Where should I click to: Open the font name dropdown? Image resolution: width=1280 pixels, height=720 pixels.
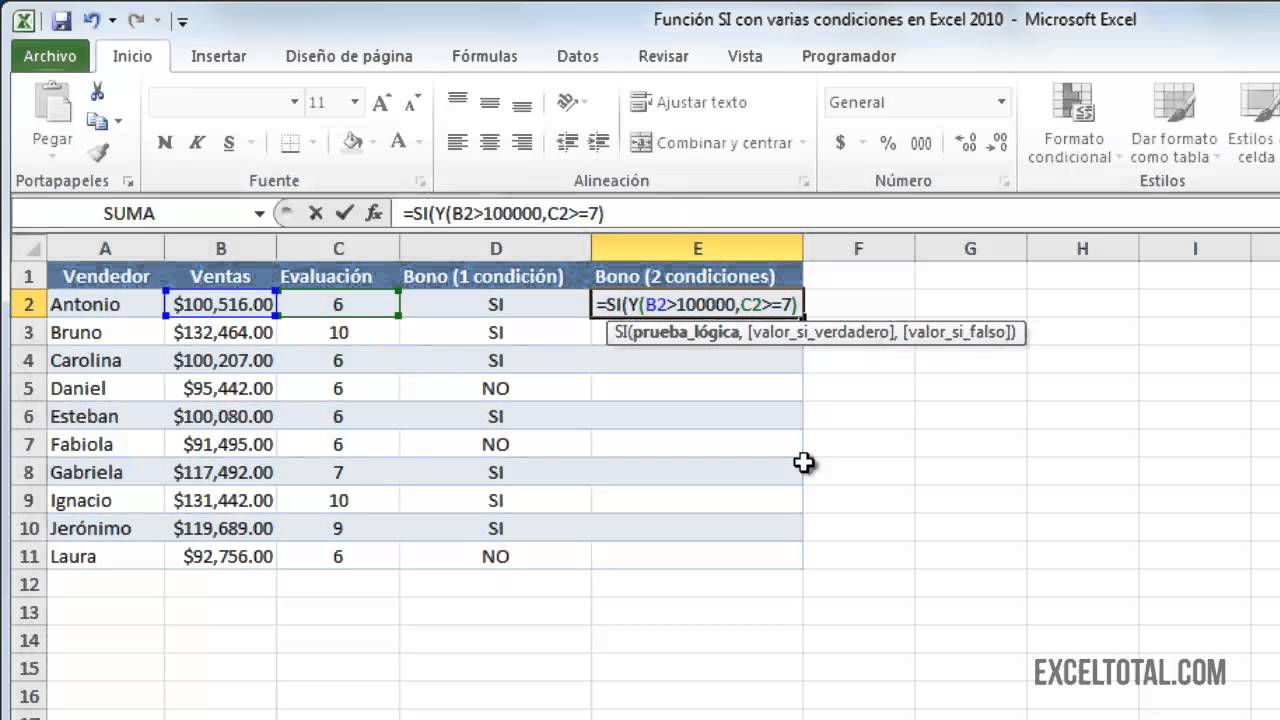294,102
